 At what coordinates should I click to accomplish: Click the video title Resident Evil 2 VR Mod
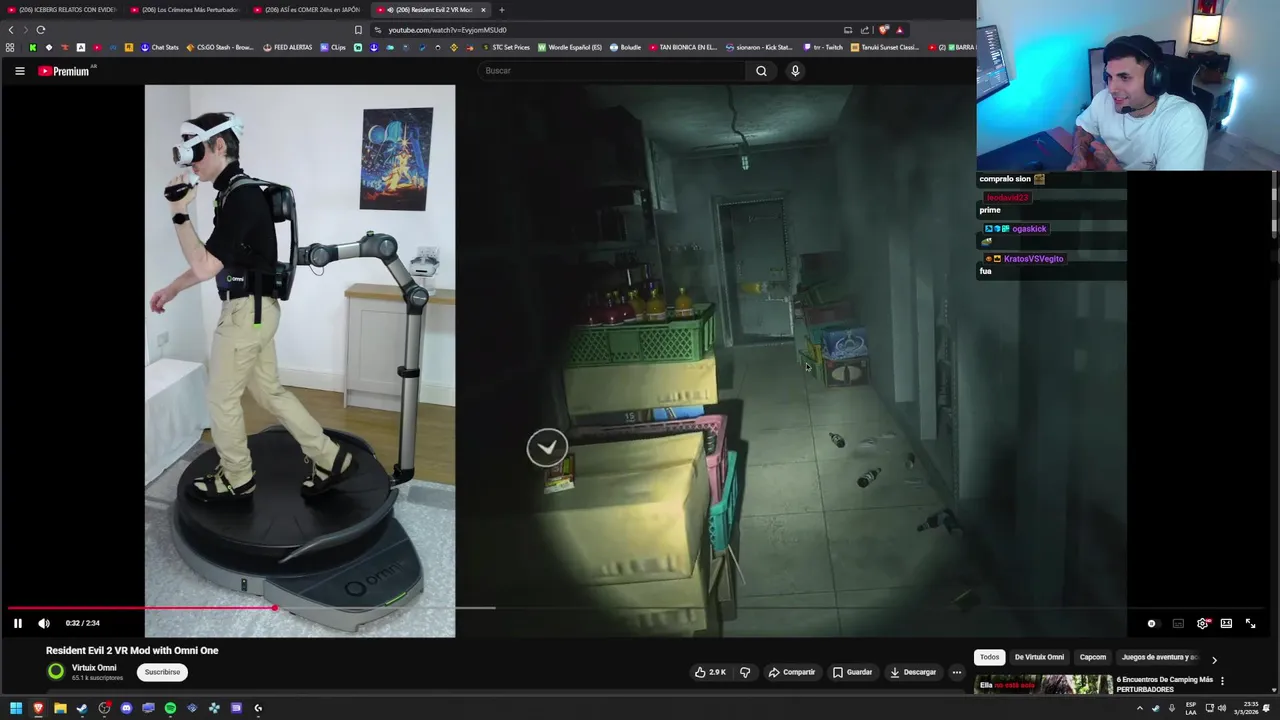point(132,650)
